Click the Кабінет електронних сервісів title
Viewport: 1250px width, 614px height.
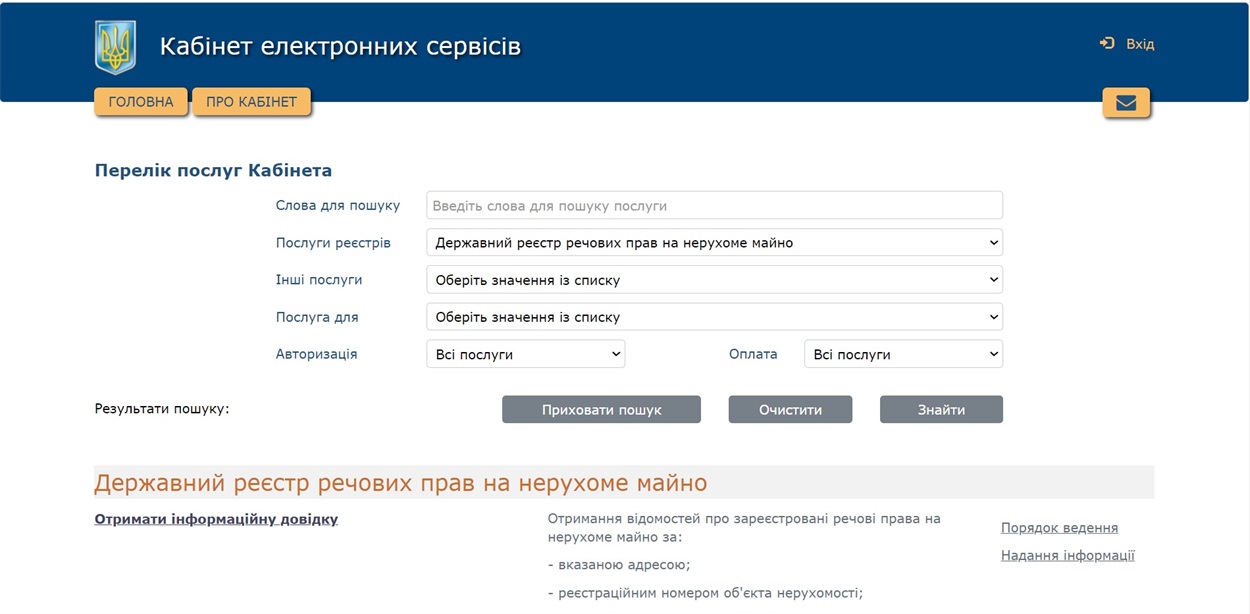point(340,47)
